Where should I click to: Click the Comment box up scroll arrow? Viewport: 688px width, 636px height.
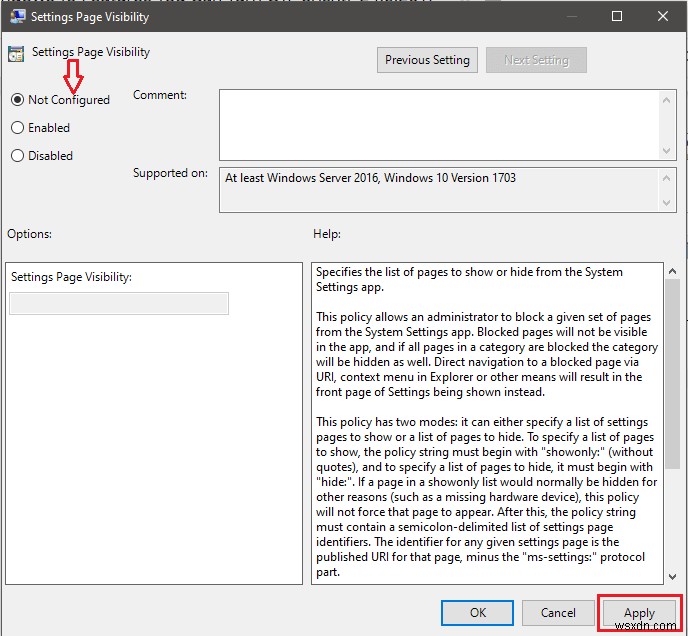(666, 100)
